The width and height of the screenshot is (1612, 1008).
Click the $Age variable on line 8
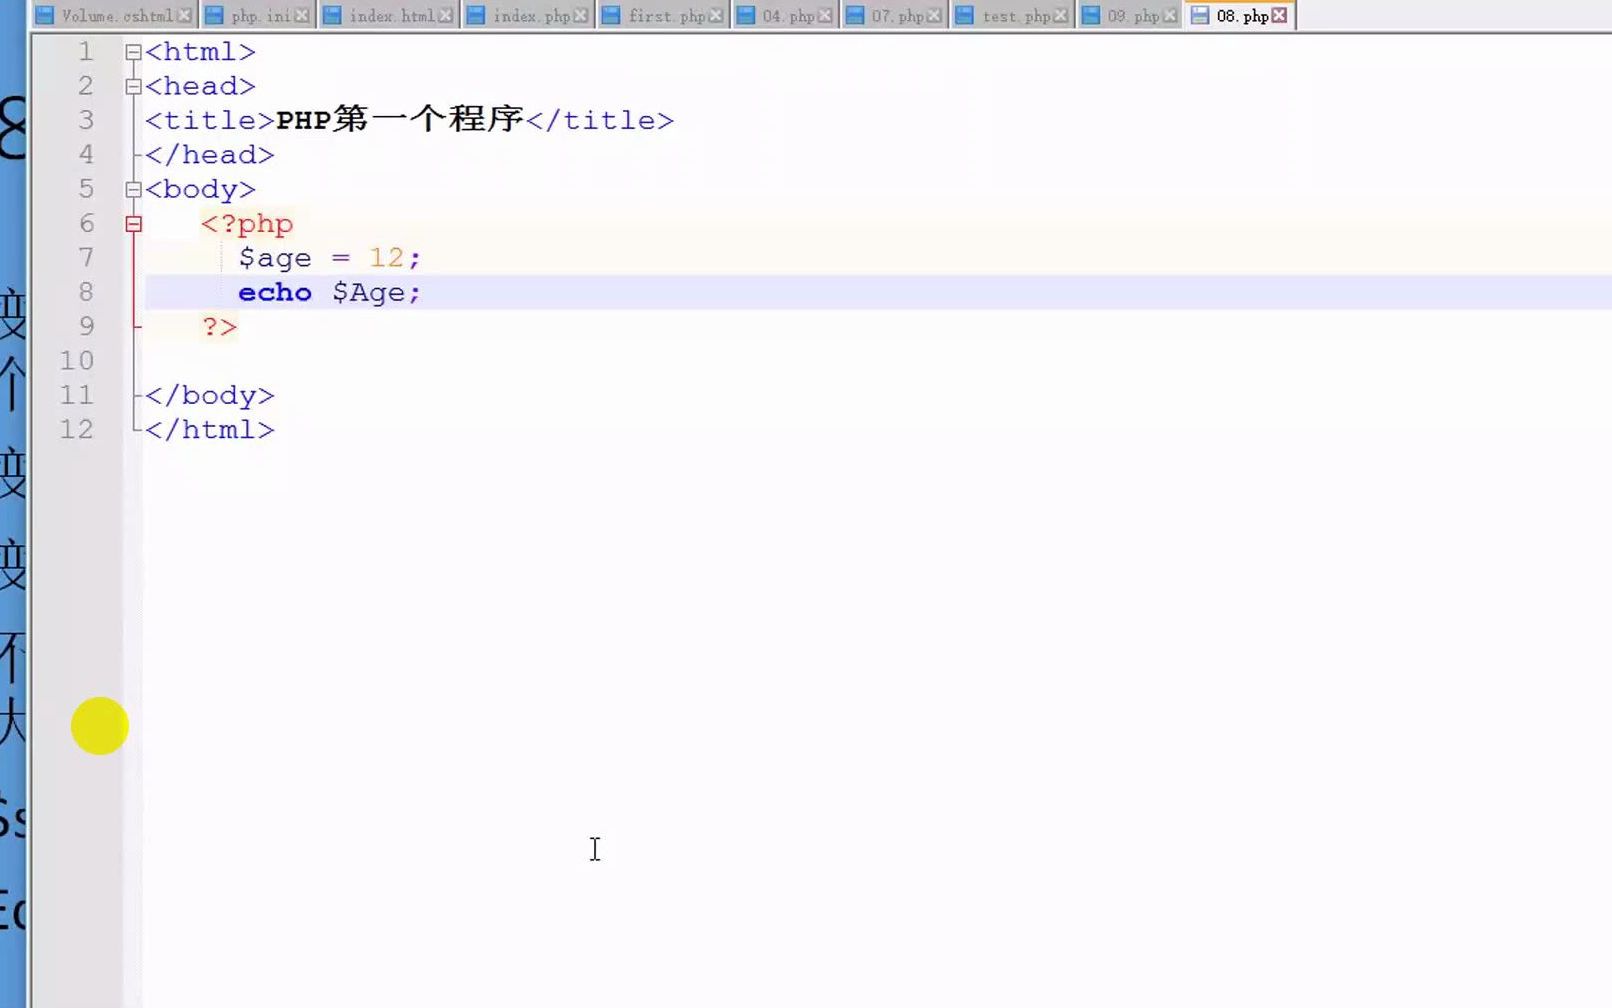tap(369, 292)
